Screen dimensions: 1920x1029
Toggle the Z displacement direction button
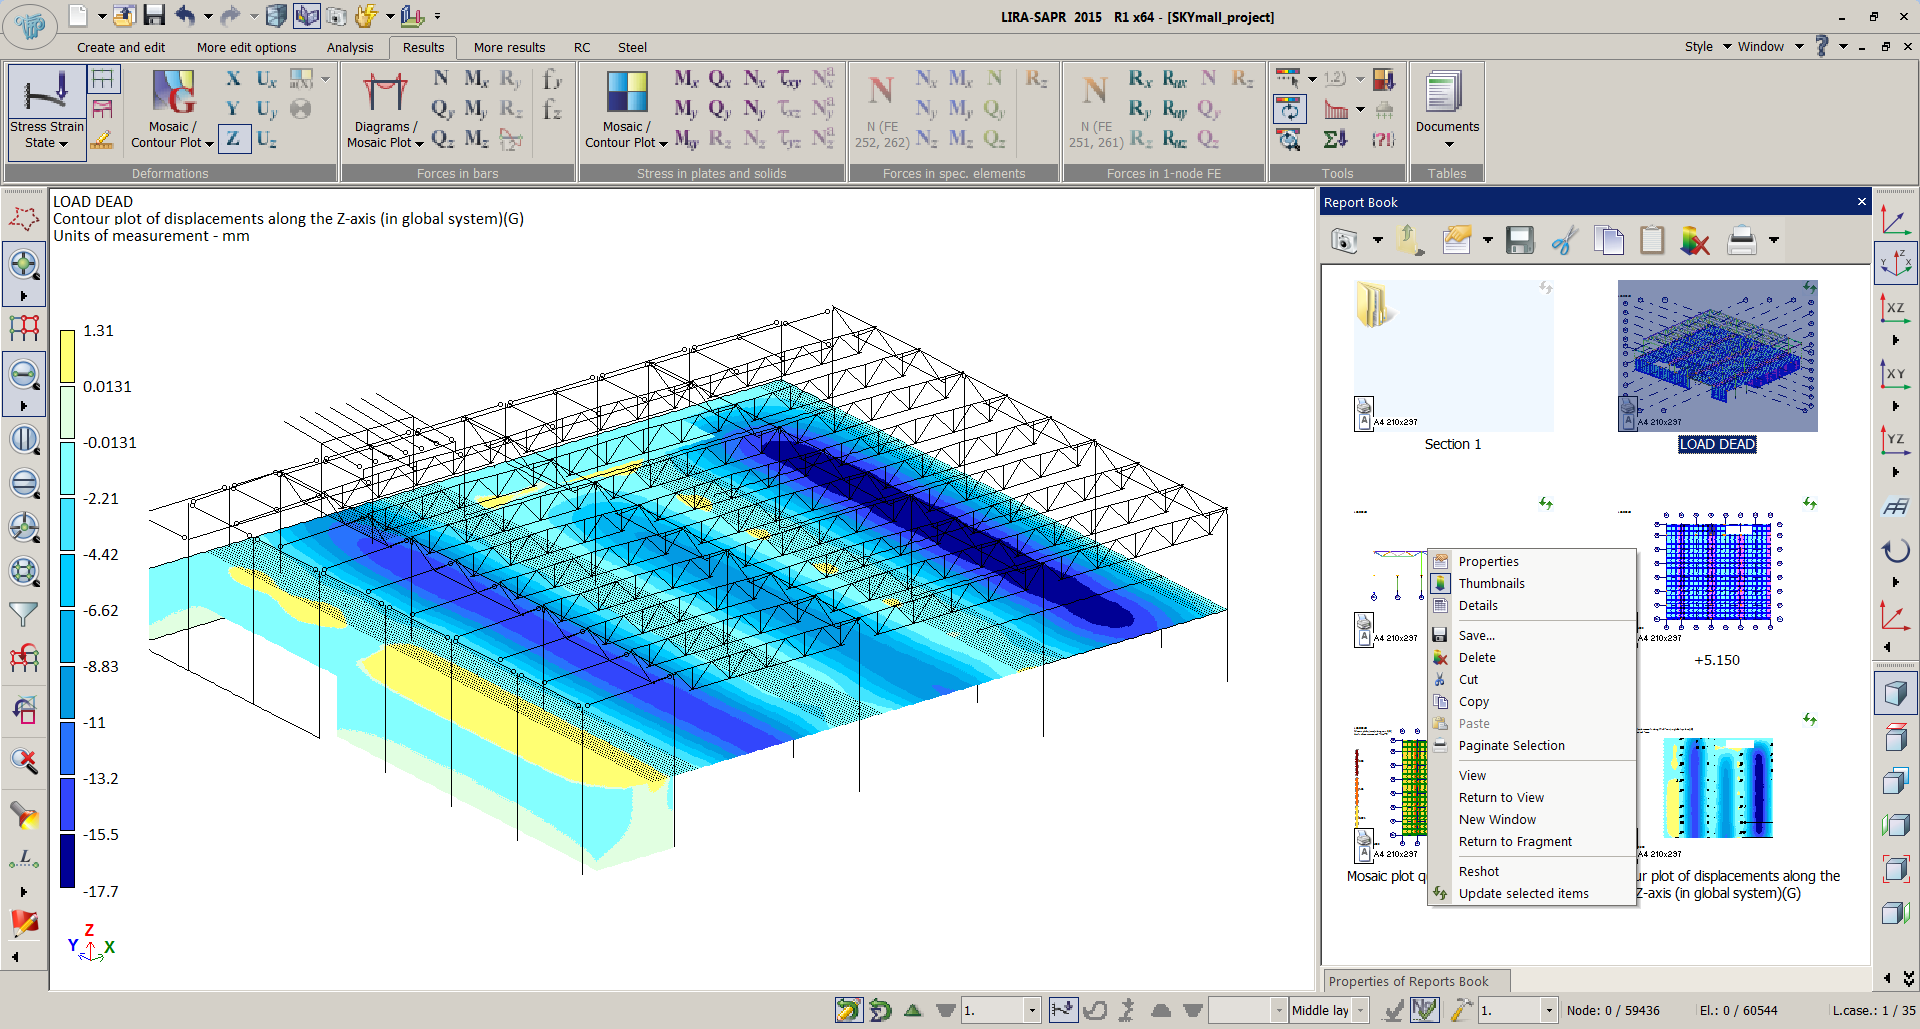[233, 139]
